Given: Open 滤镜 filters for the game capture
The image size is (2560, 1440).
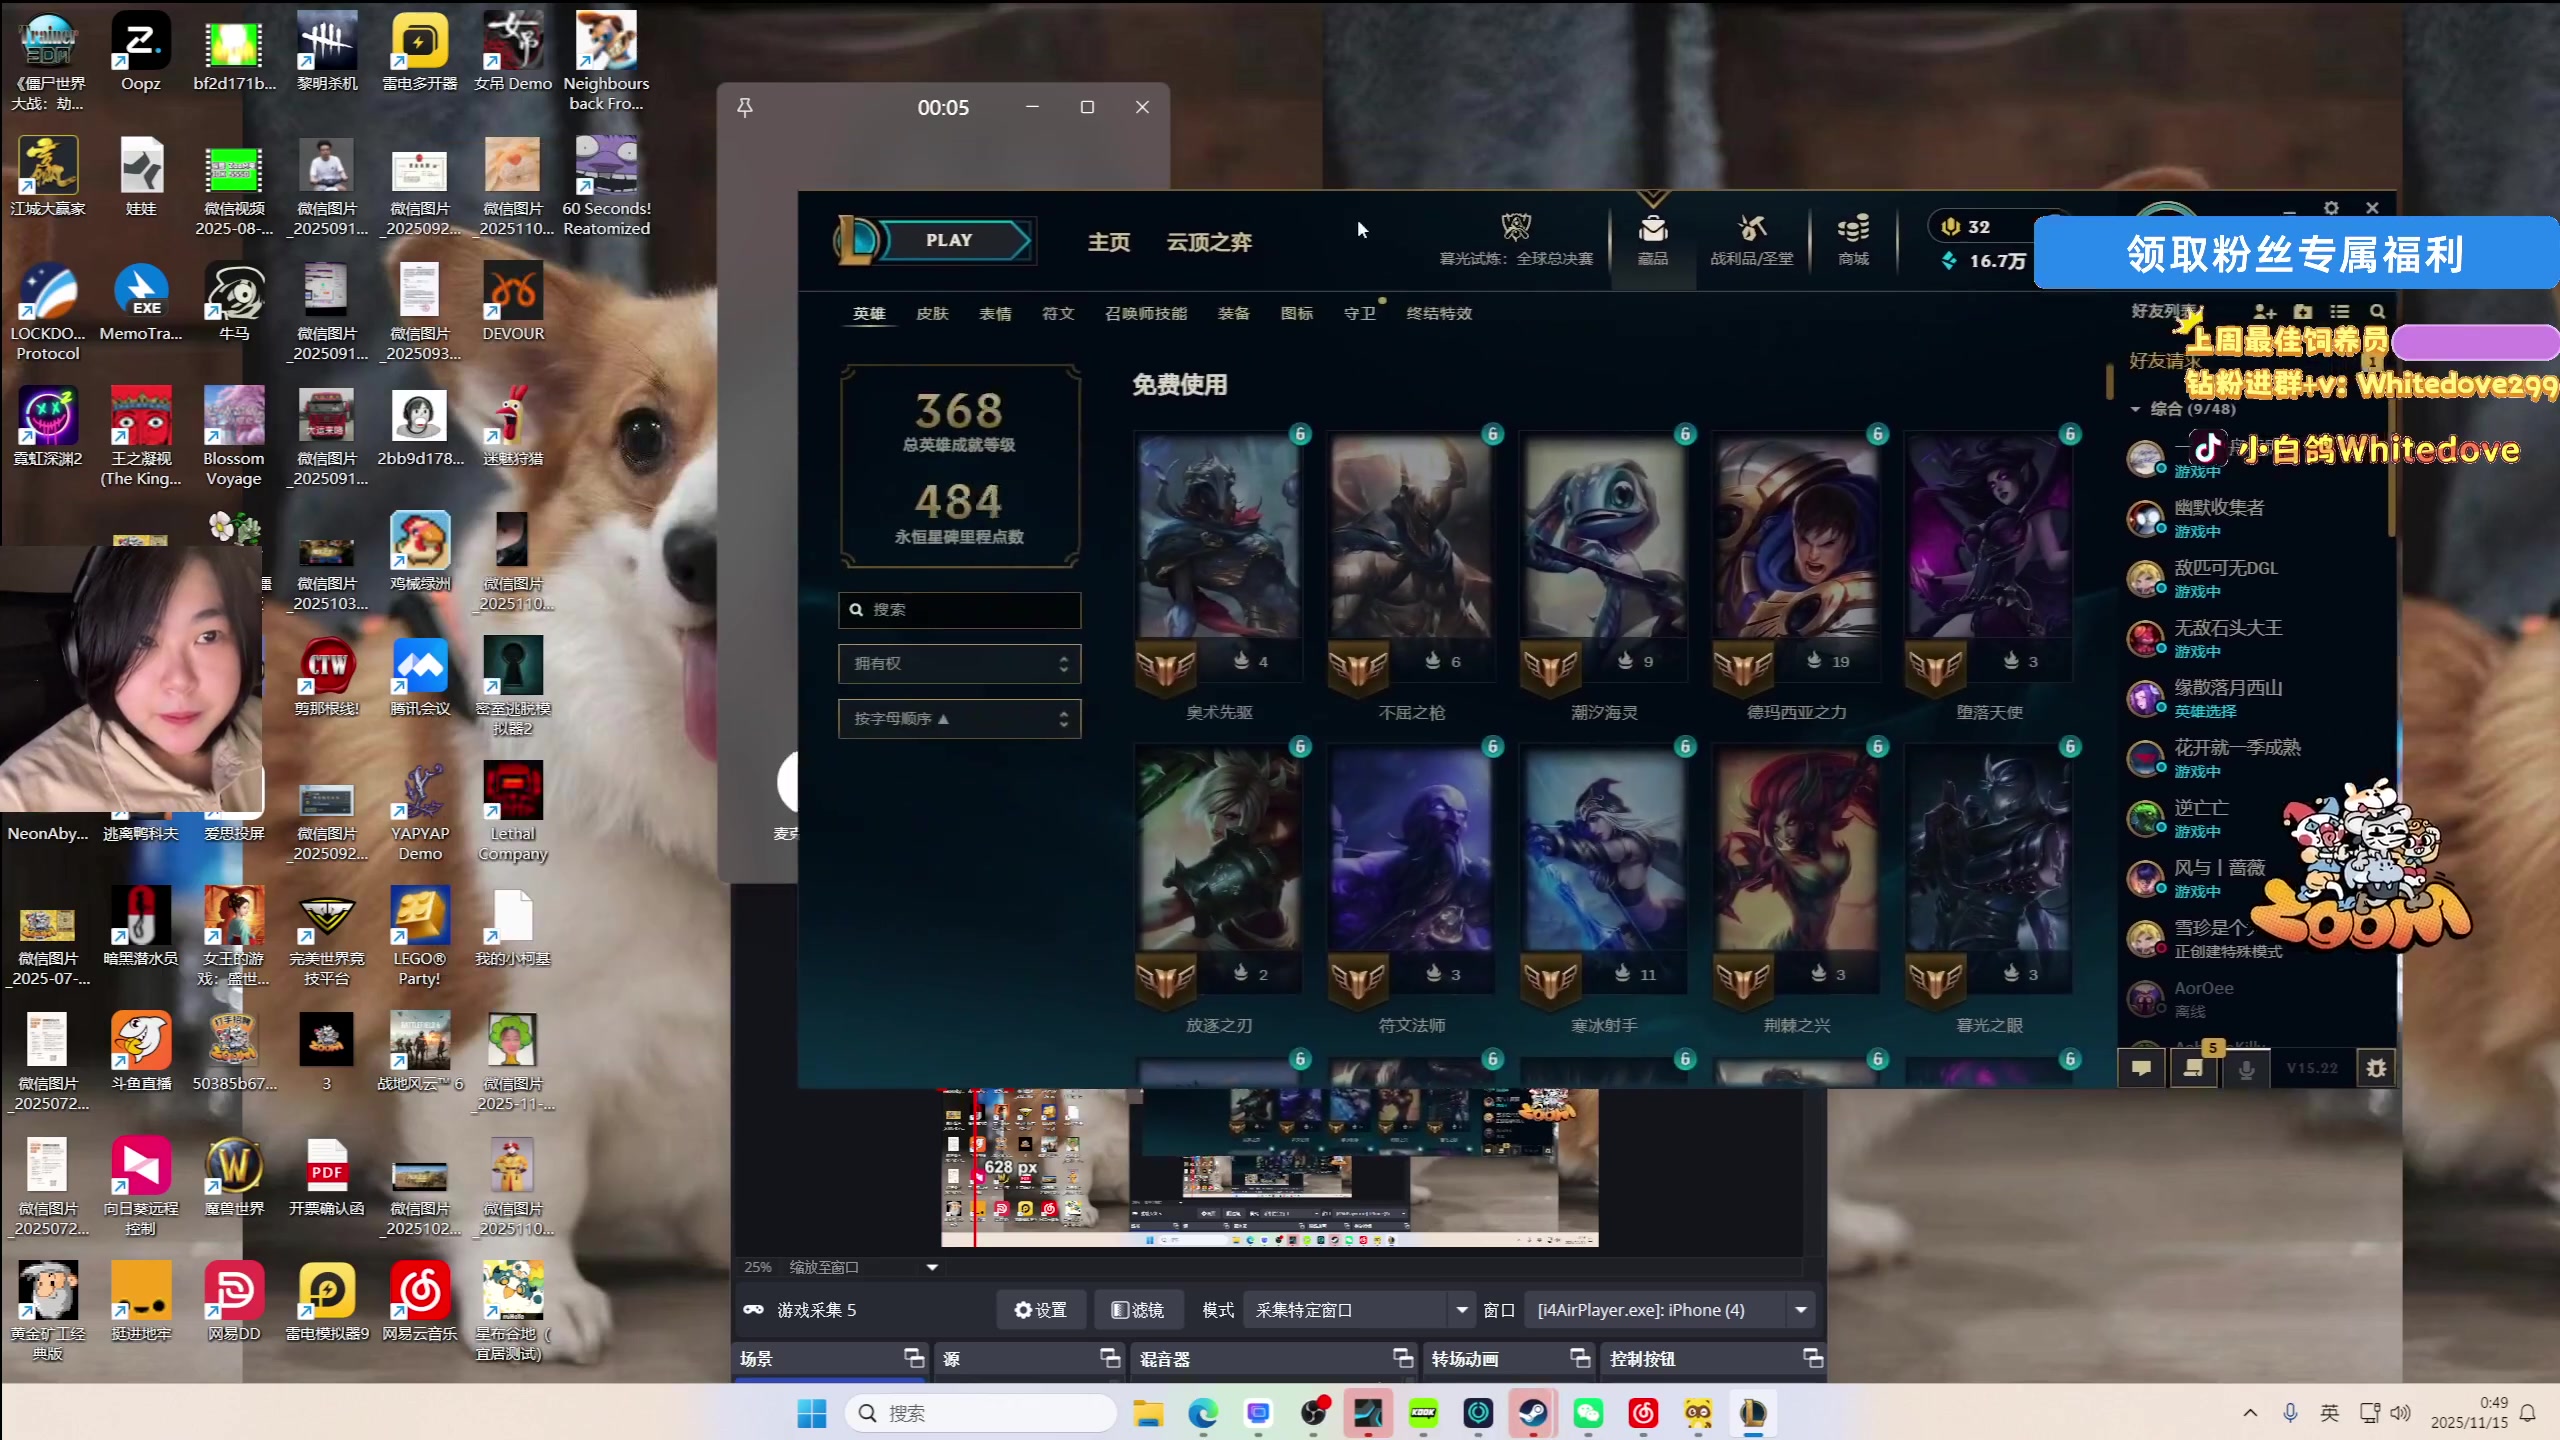Looking at the screenshot, I should coord(1137,1309).
